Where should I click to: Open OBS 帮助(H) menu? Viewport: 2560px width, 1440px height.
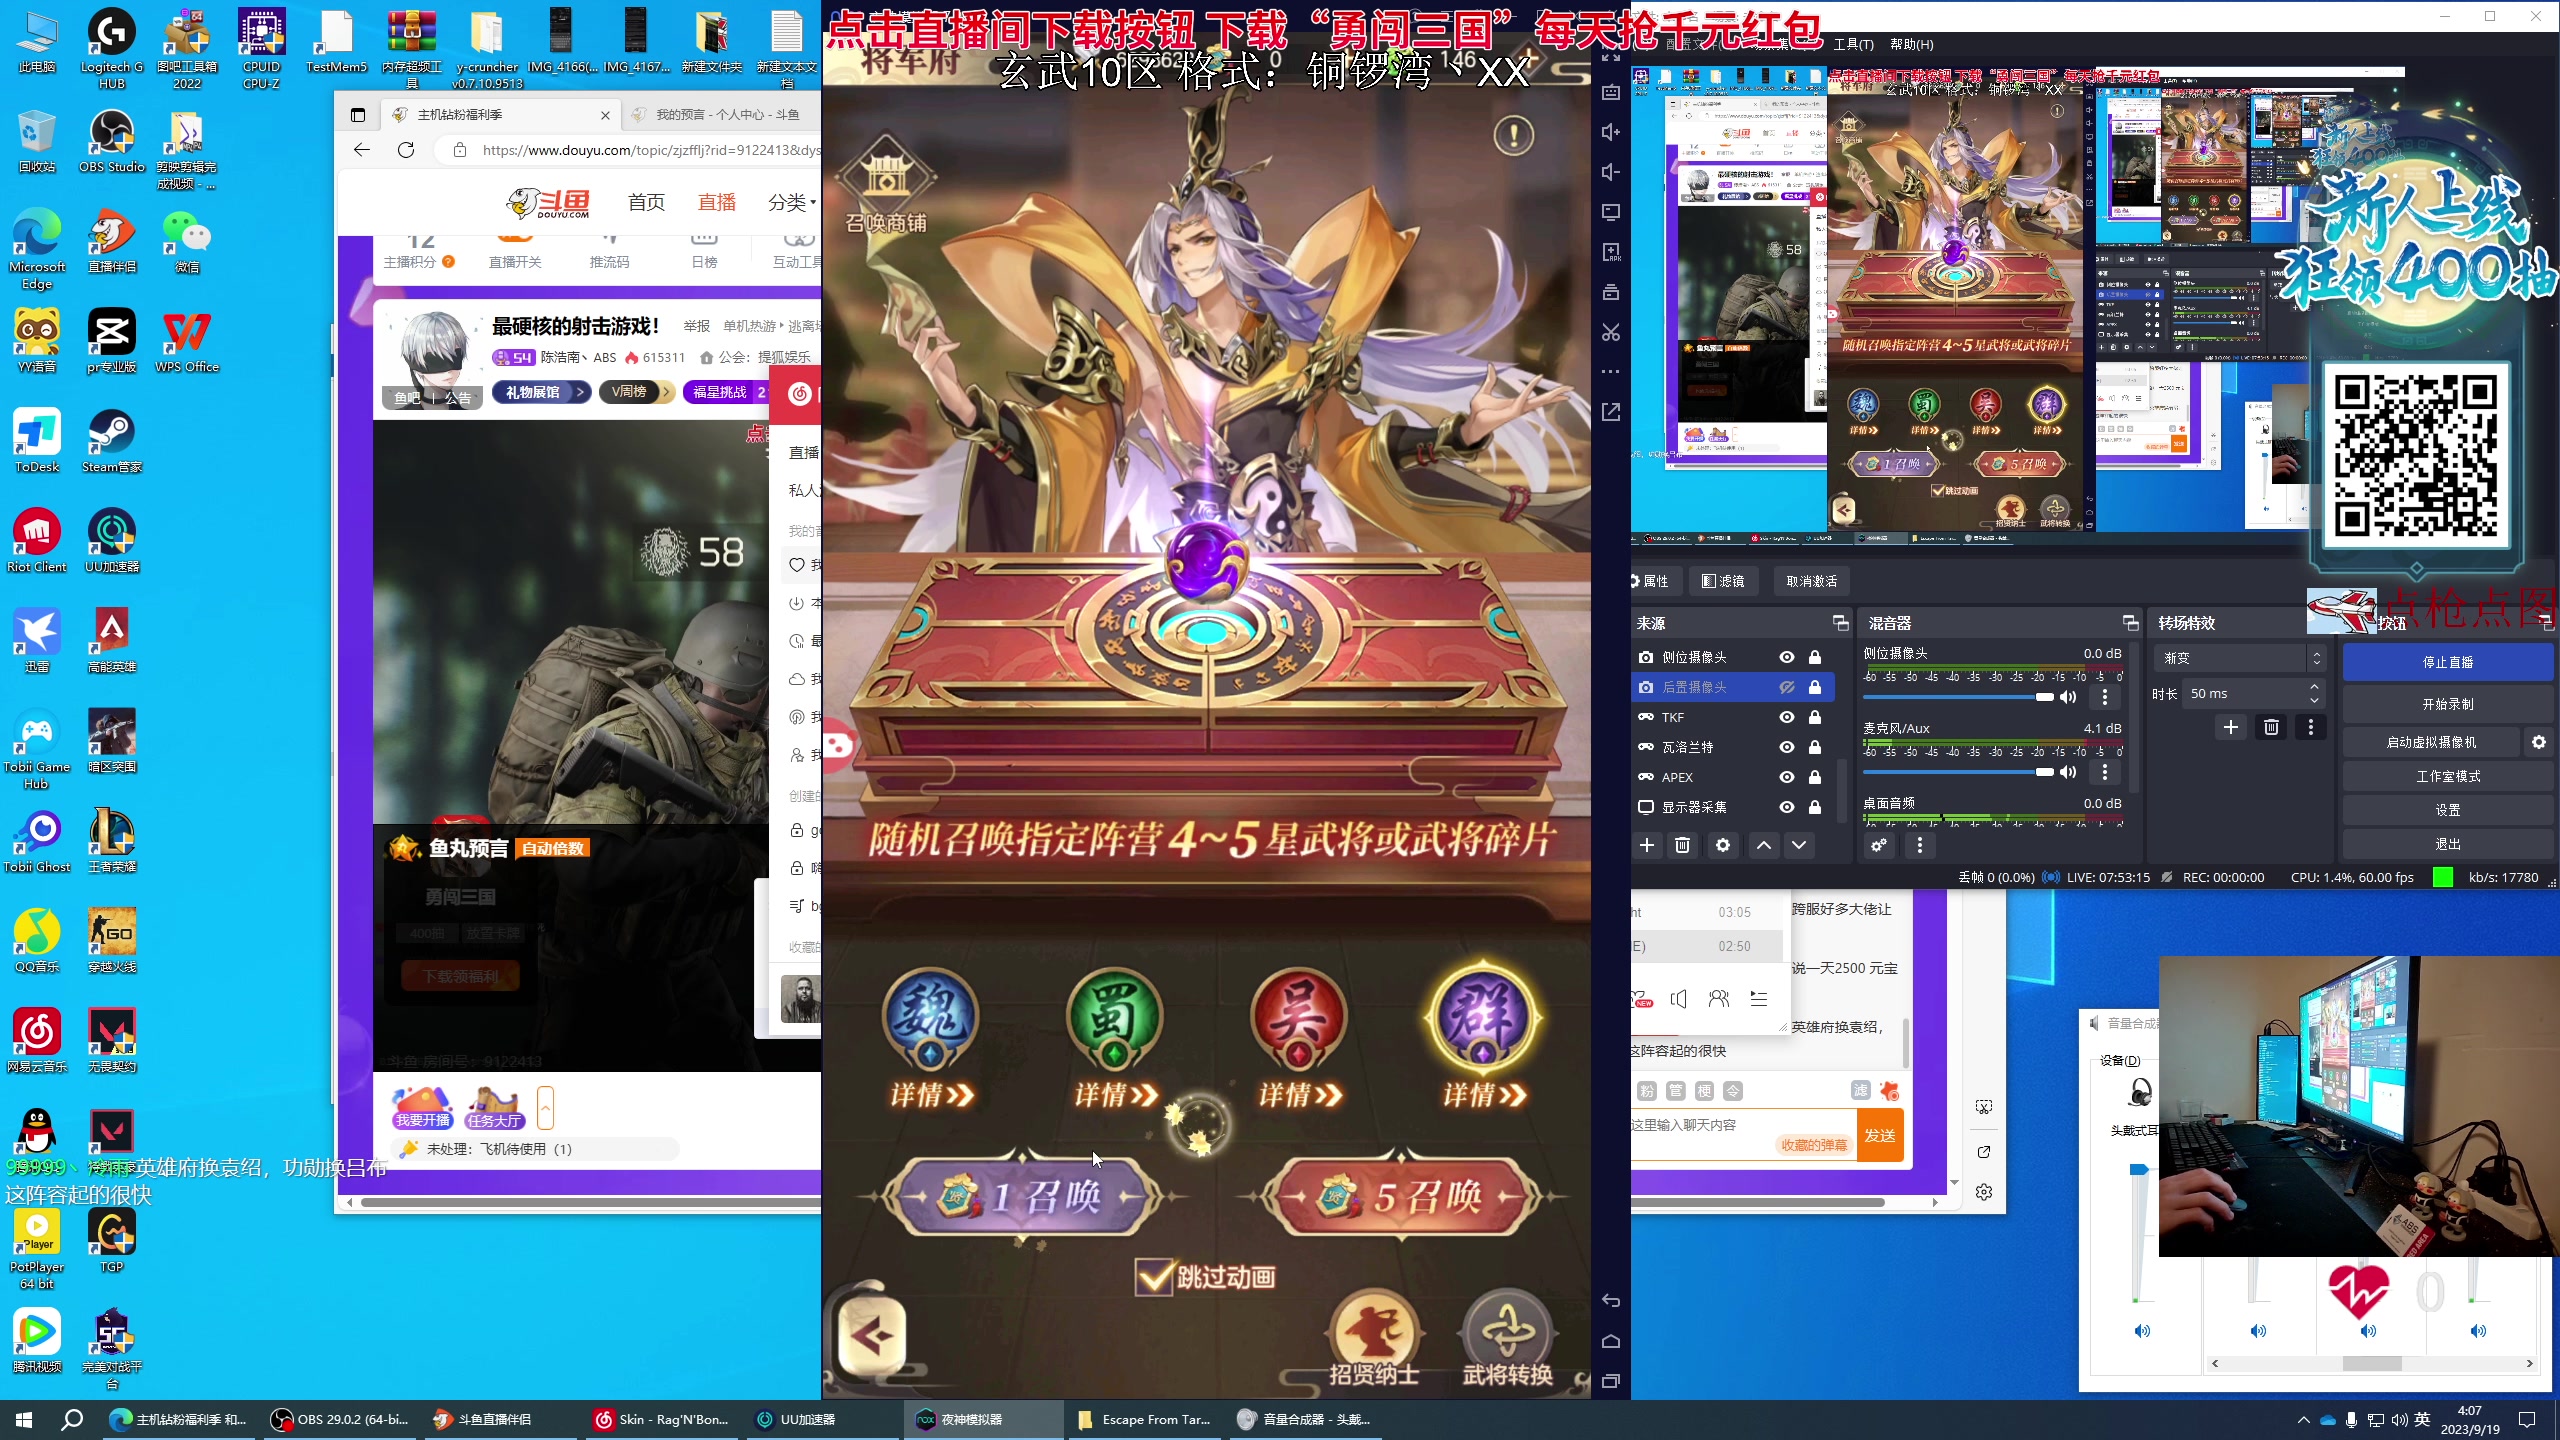coord(1911,44)
